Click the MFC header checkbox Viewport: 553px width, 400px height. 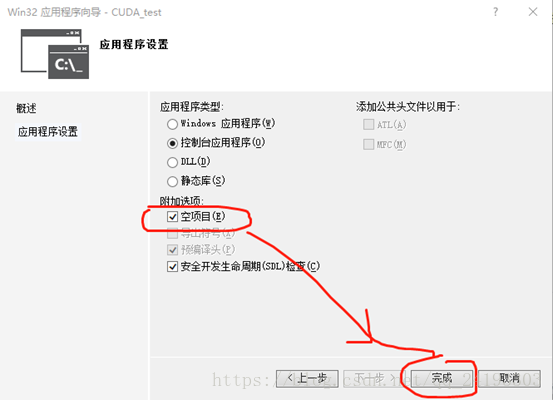pyautogui.click(x=369, y=144)
